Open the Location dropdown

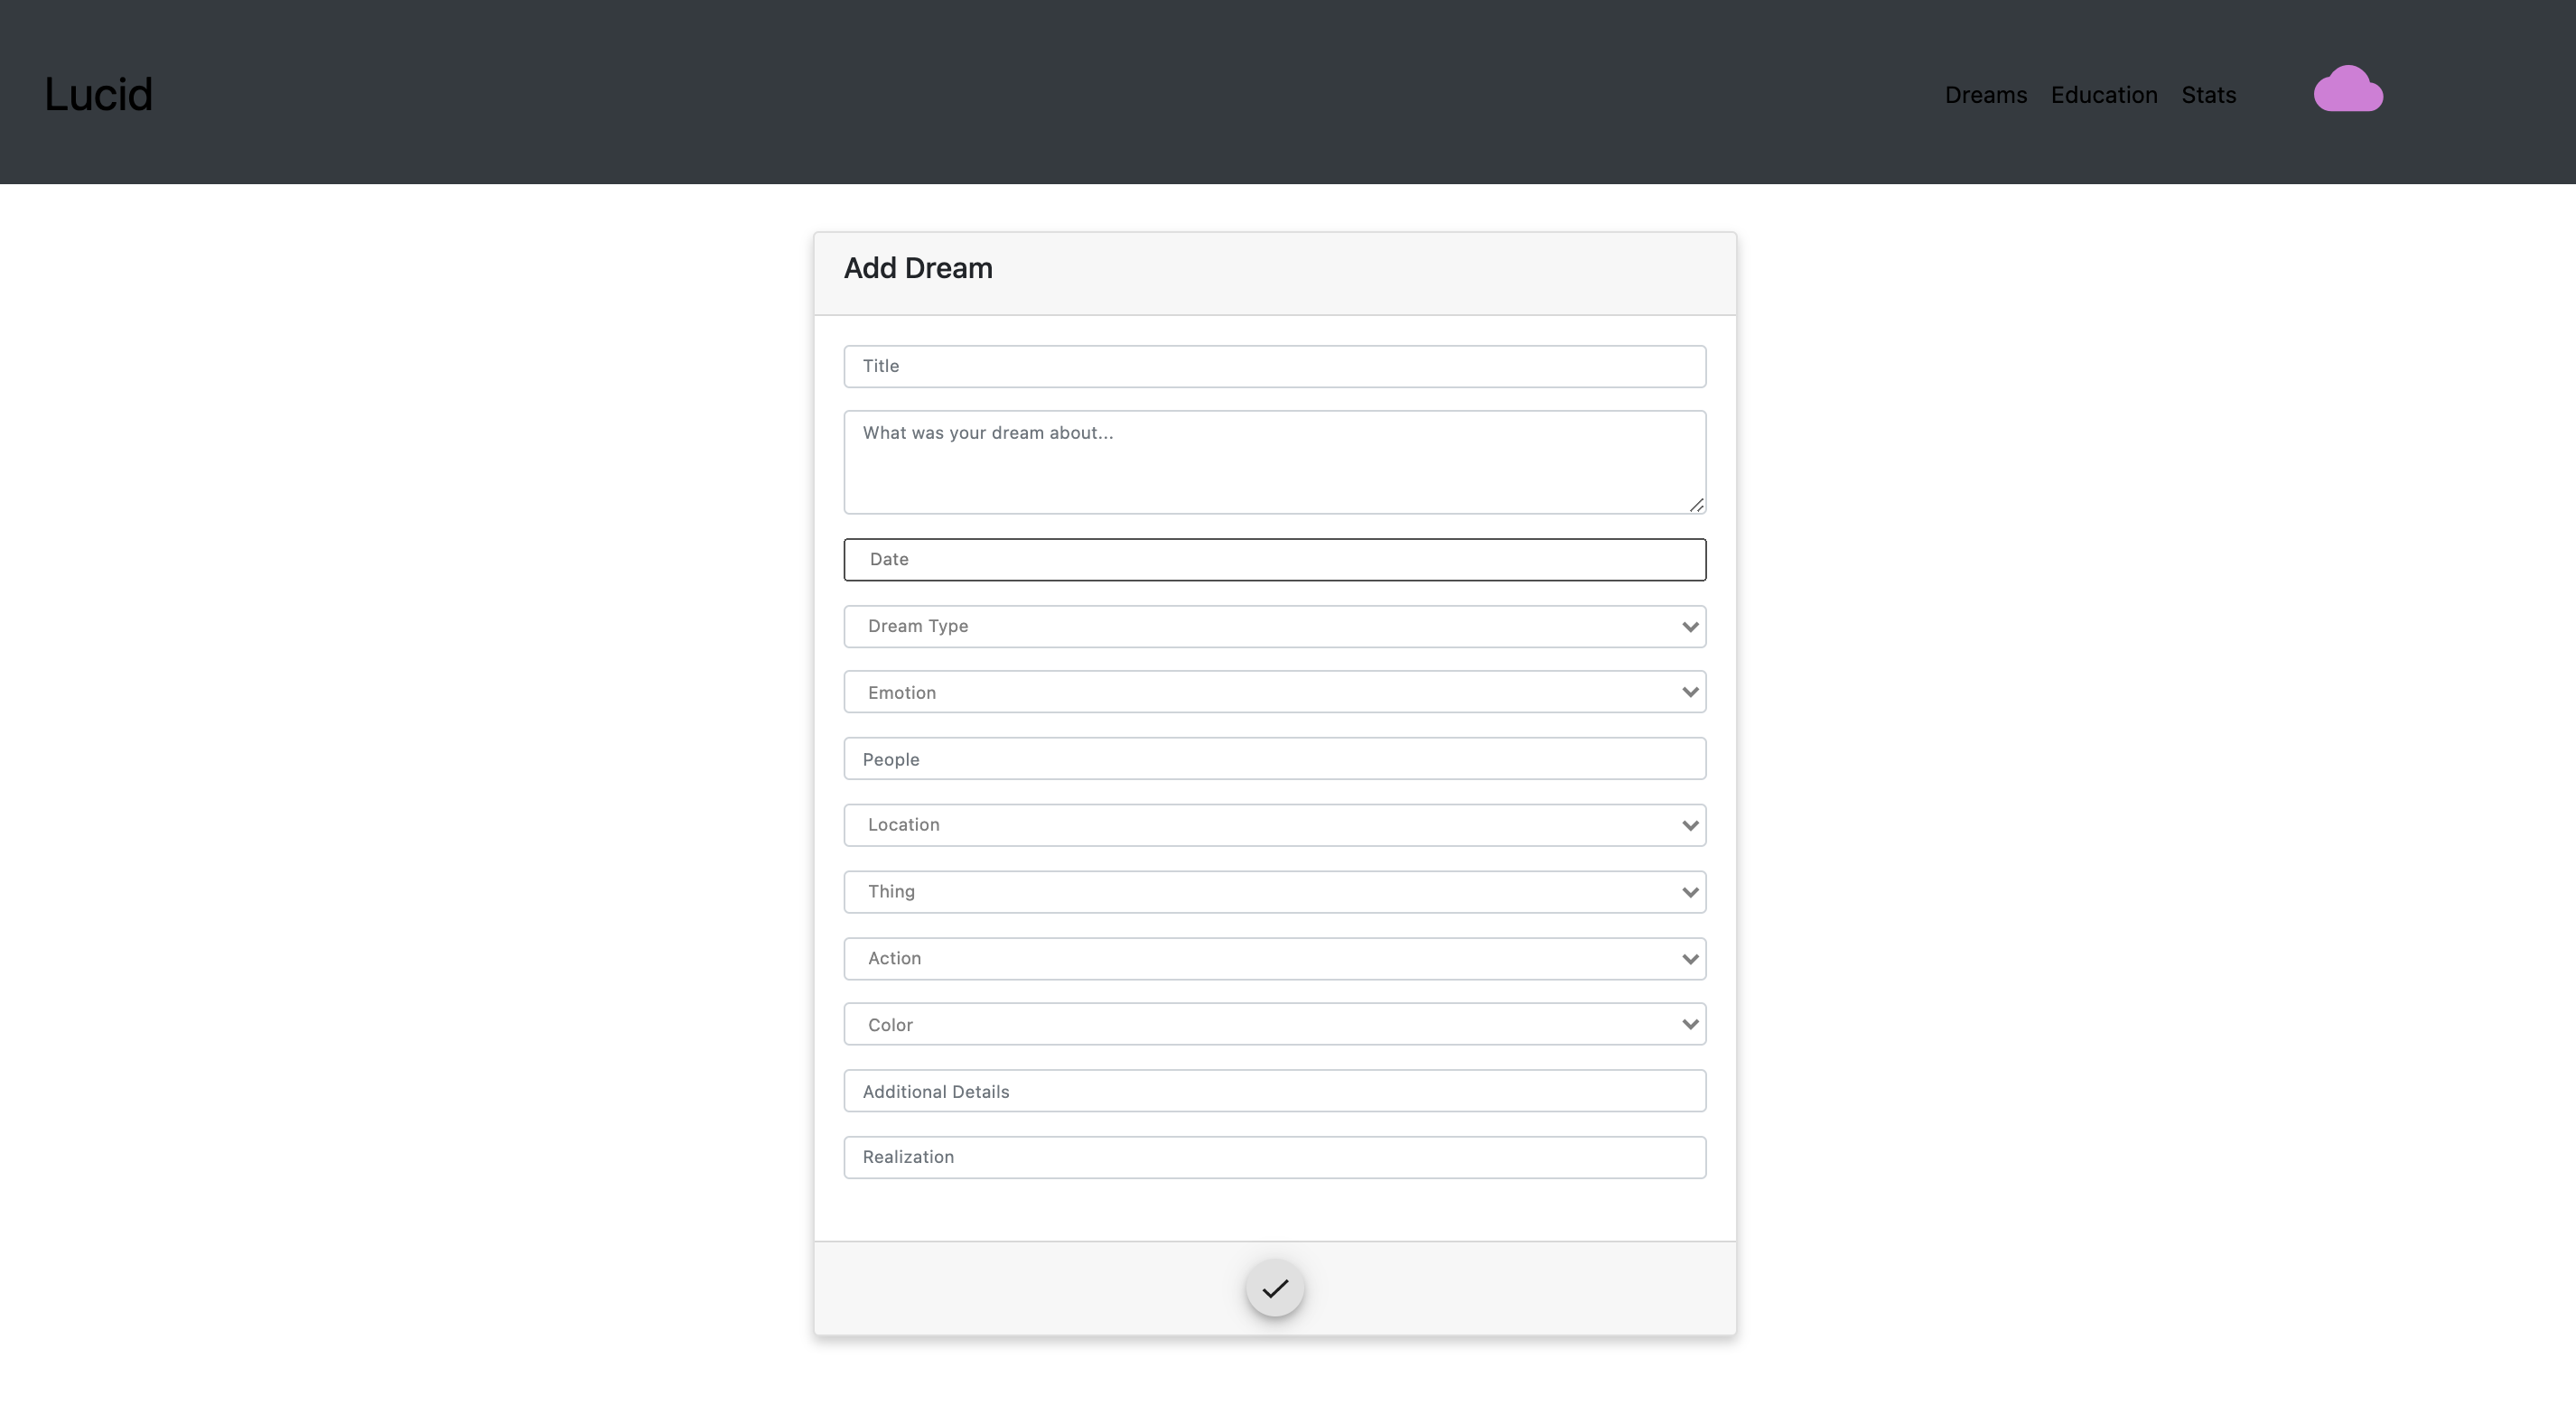[x=1275, y=825]
